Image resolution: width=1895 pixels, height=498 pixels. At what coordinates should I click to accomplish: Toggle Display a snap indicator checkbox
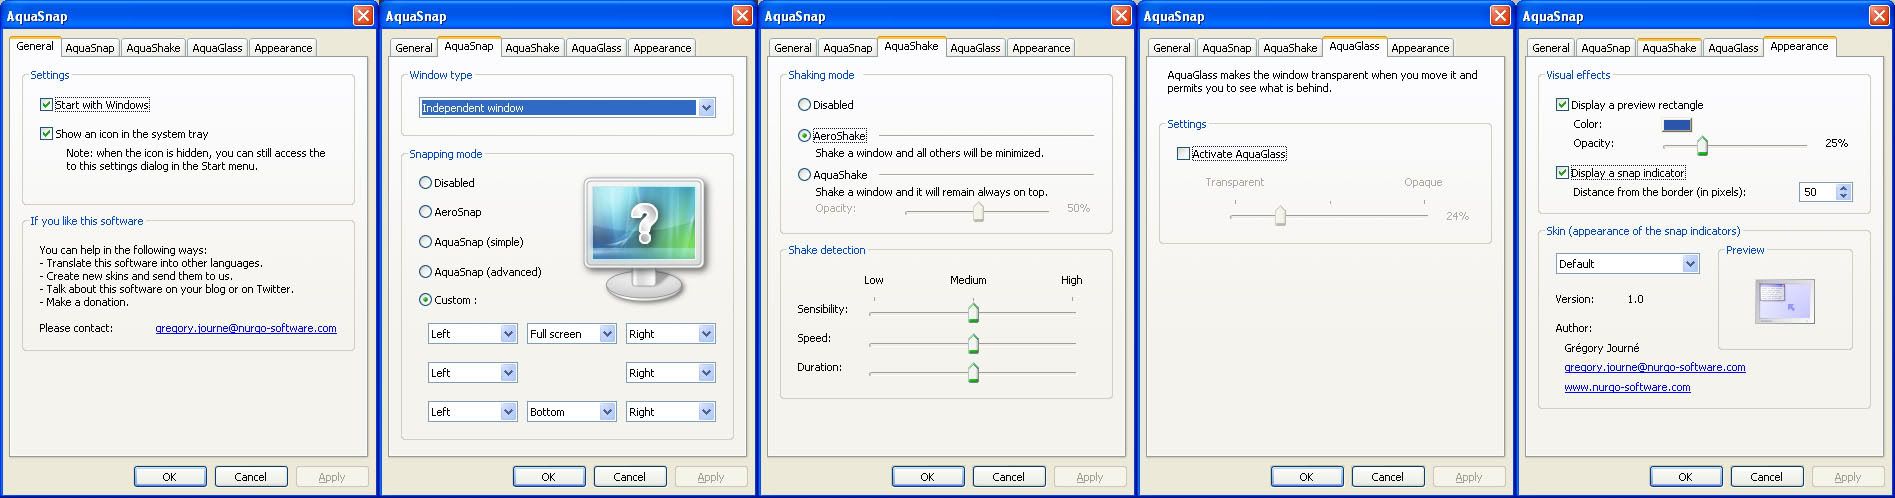[x=1562, y=172]
